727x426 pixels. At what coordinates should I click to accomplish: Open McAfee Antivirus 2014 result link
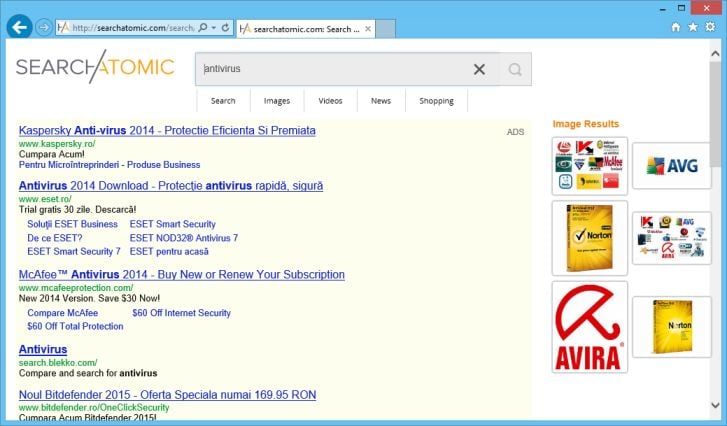pos(182,275)
